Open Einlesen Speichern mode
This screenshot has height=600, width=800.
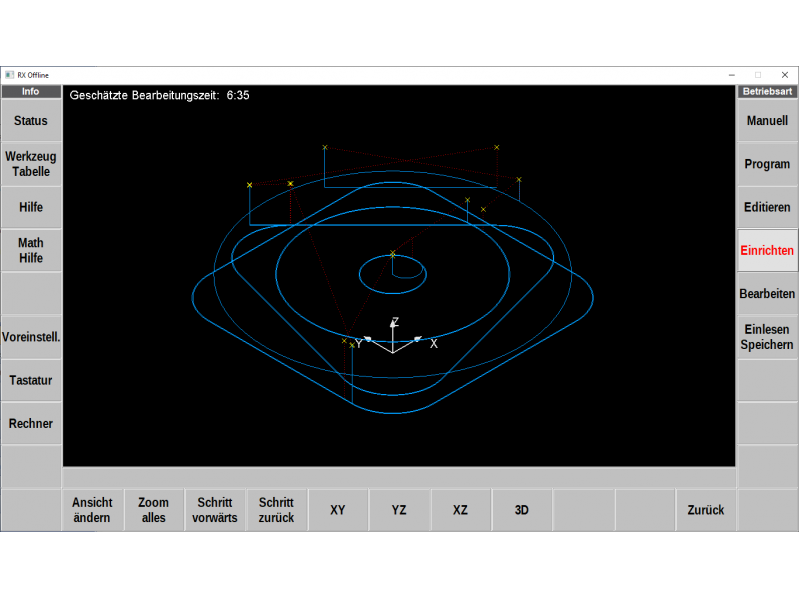(x=767, y=337)
